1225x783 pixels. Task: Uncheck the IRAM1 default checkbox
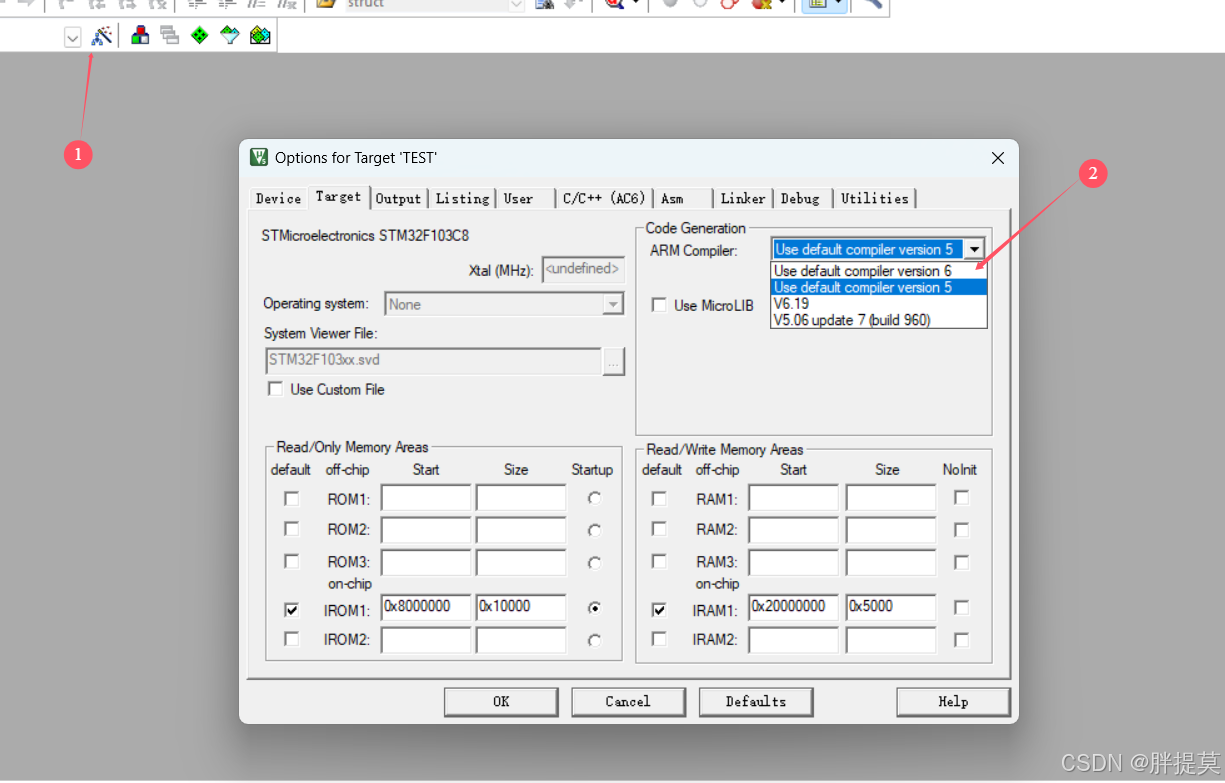[x=659, y=609]
